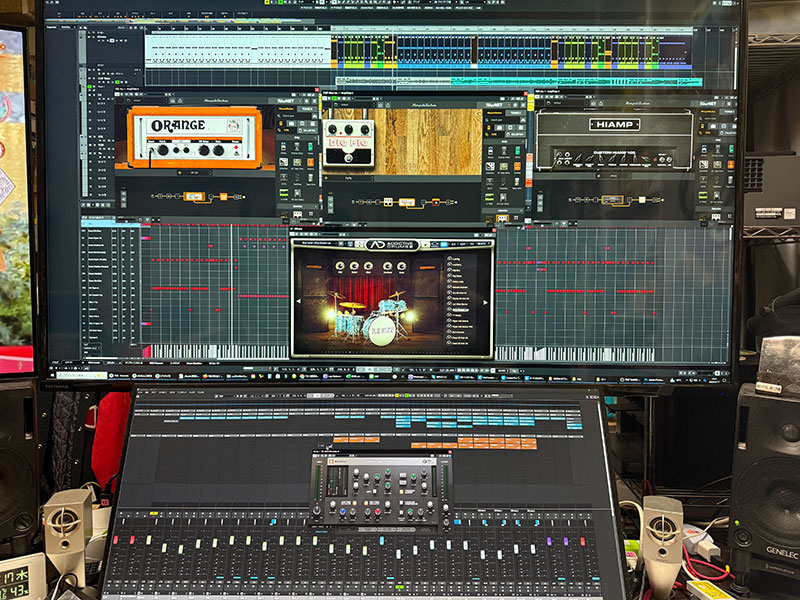Click the ORANGE logo plate on the amp
This screenshot has width=800, height=600.
point(178,126)
